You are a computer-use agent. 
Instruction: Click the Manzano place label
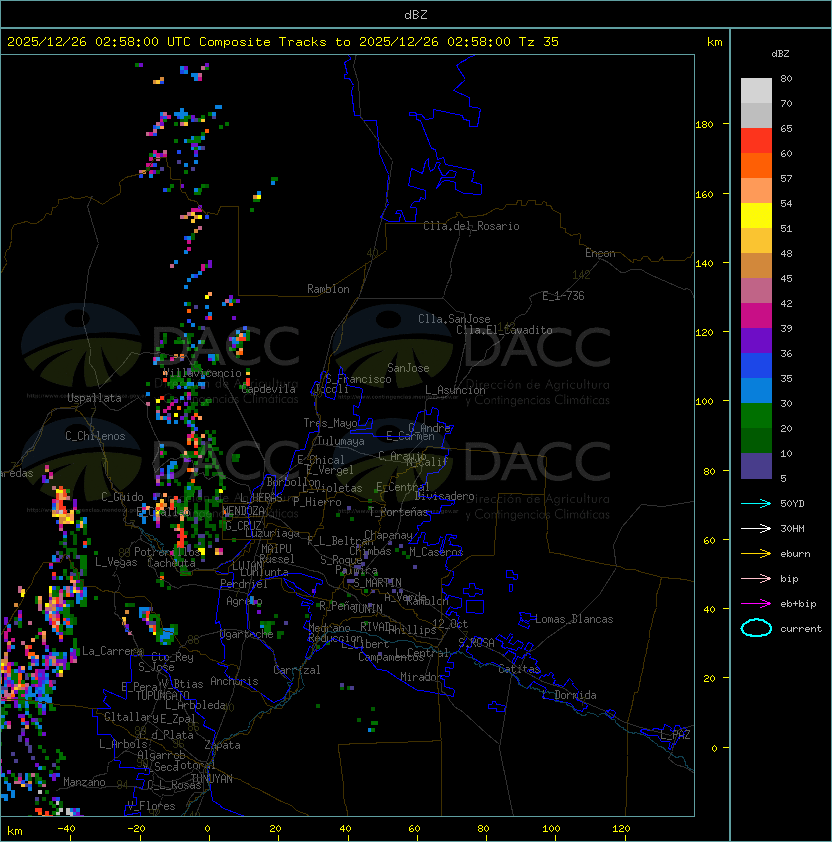pos(84,782)
